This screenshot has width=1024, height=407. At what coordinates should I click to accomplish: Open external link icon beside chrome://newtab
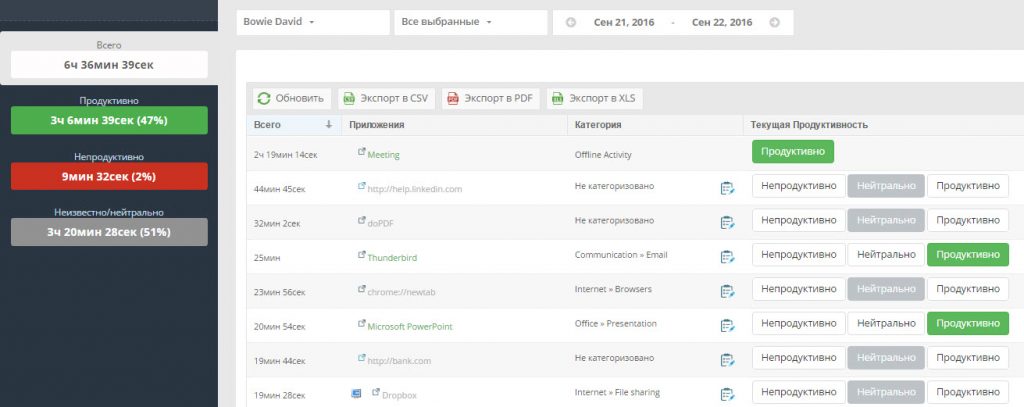(361, 289)
